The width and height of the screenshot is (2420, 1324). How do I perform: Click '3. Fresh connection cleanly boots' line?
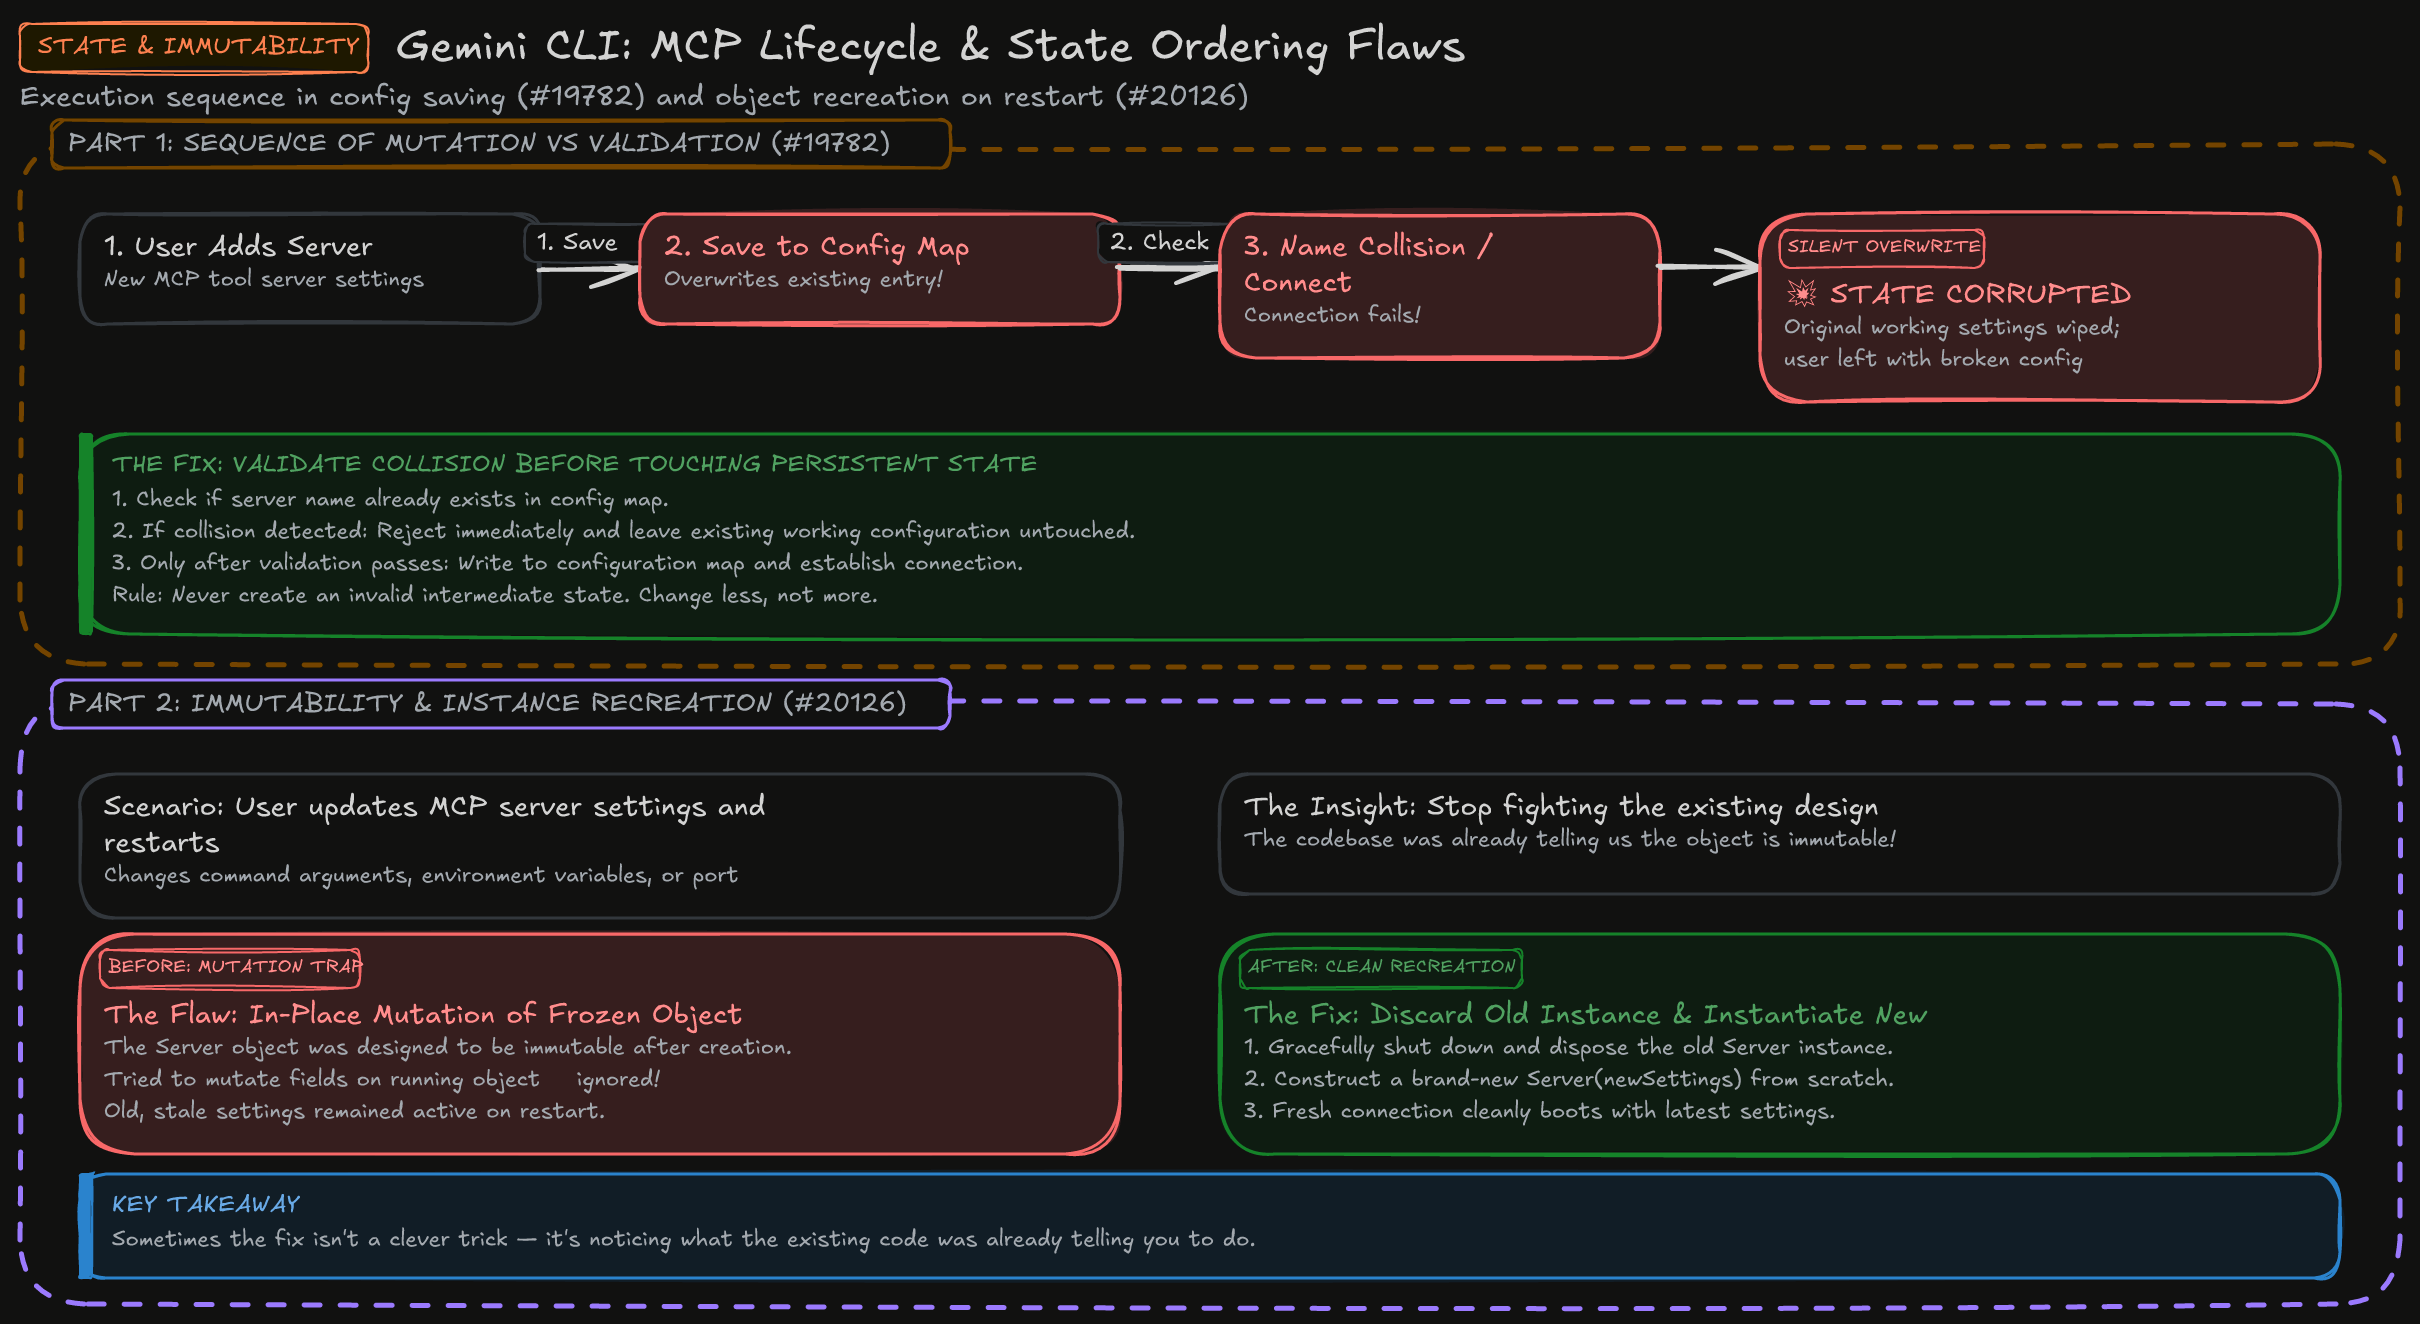point(1539,1111)
